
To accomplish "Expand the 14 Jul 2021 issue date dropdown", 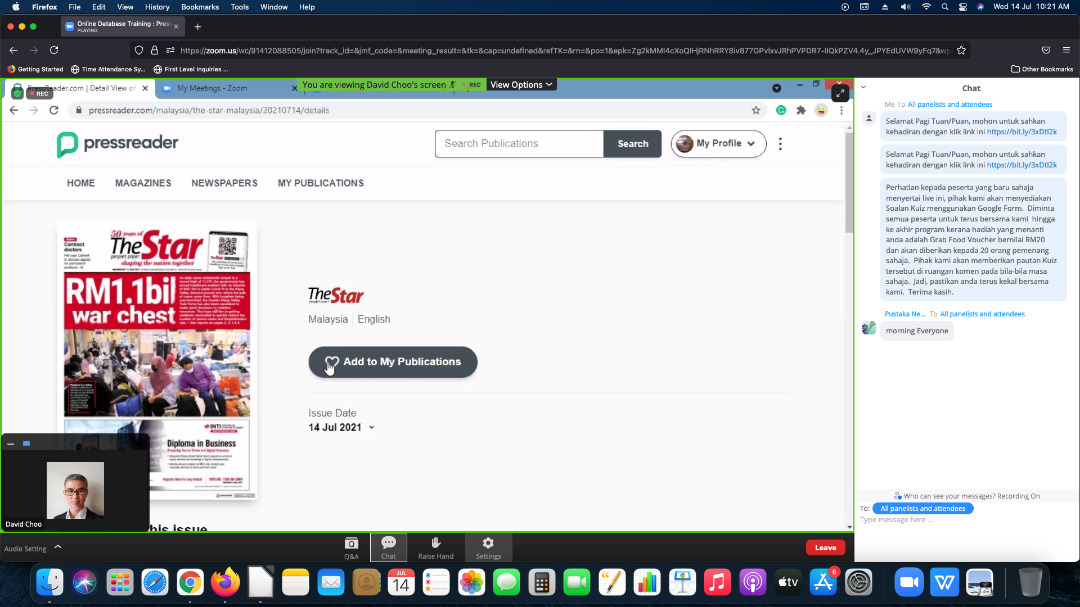I will [342, 427].
